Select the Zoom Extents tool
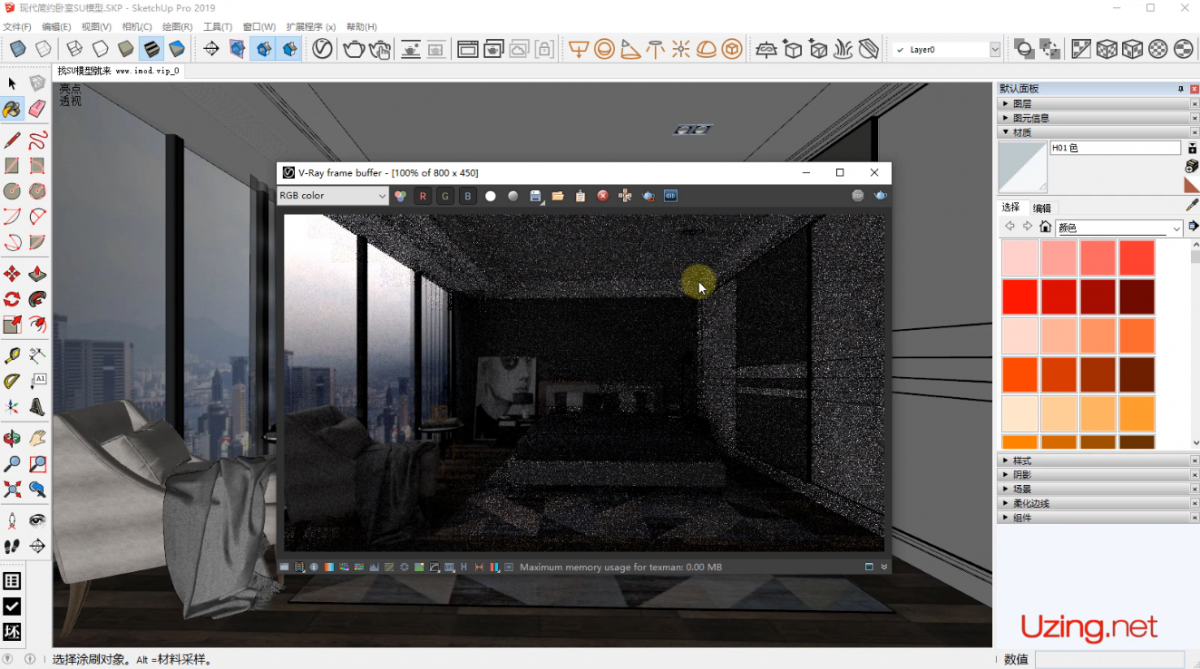The width and height of the screenshot is (1200, 669). coord(12,489)
